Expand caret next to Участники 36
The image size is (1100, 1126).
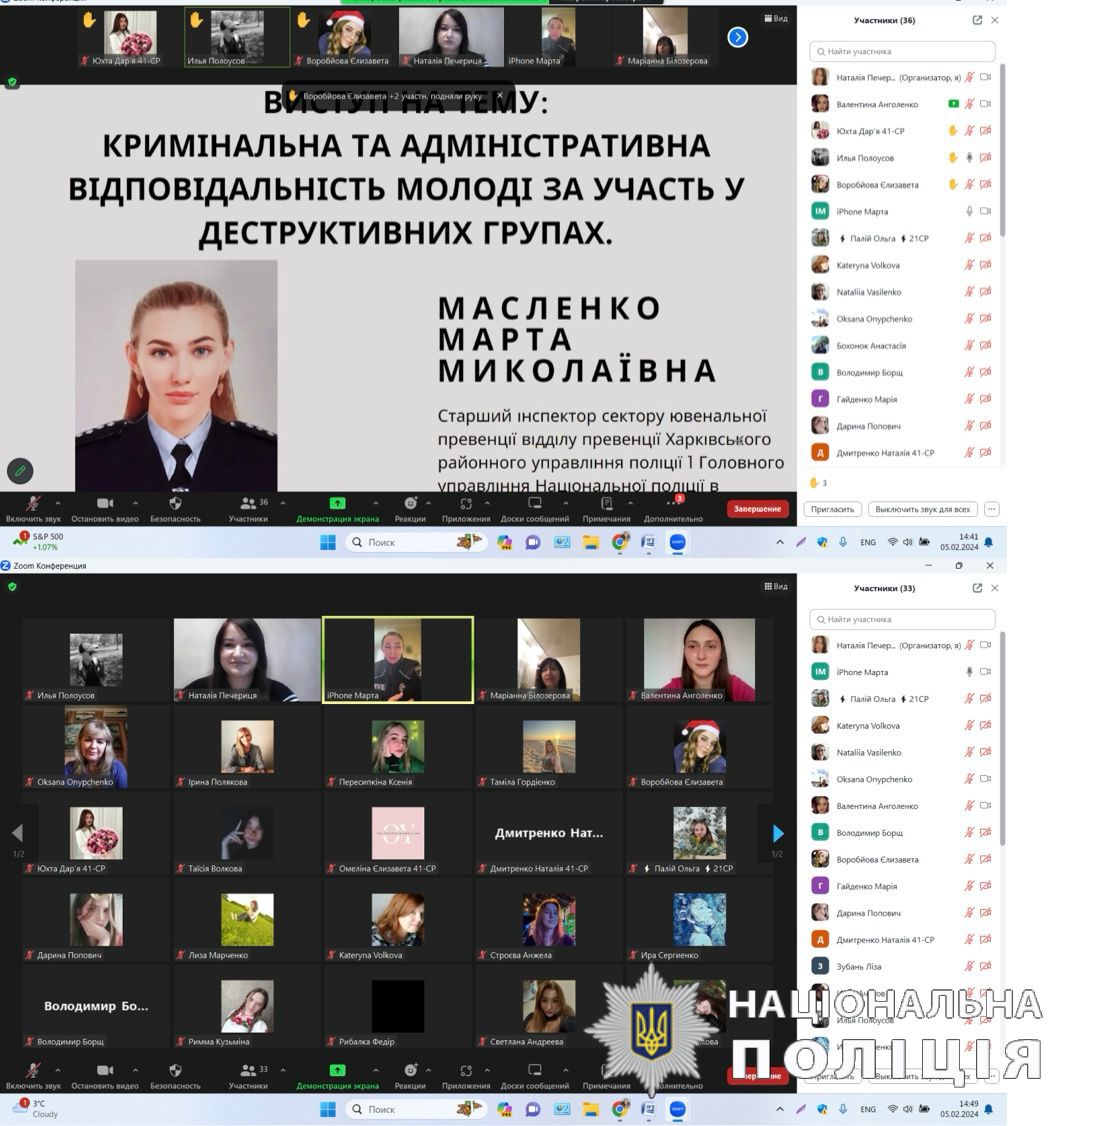[x=283, y=503]
